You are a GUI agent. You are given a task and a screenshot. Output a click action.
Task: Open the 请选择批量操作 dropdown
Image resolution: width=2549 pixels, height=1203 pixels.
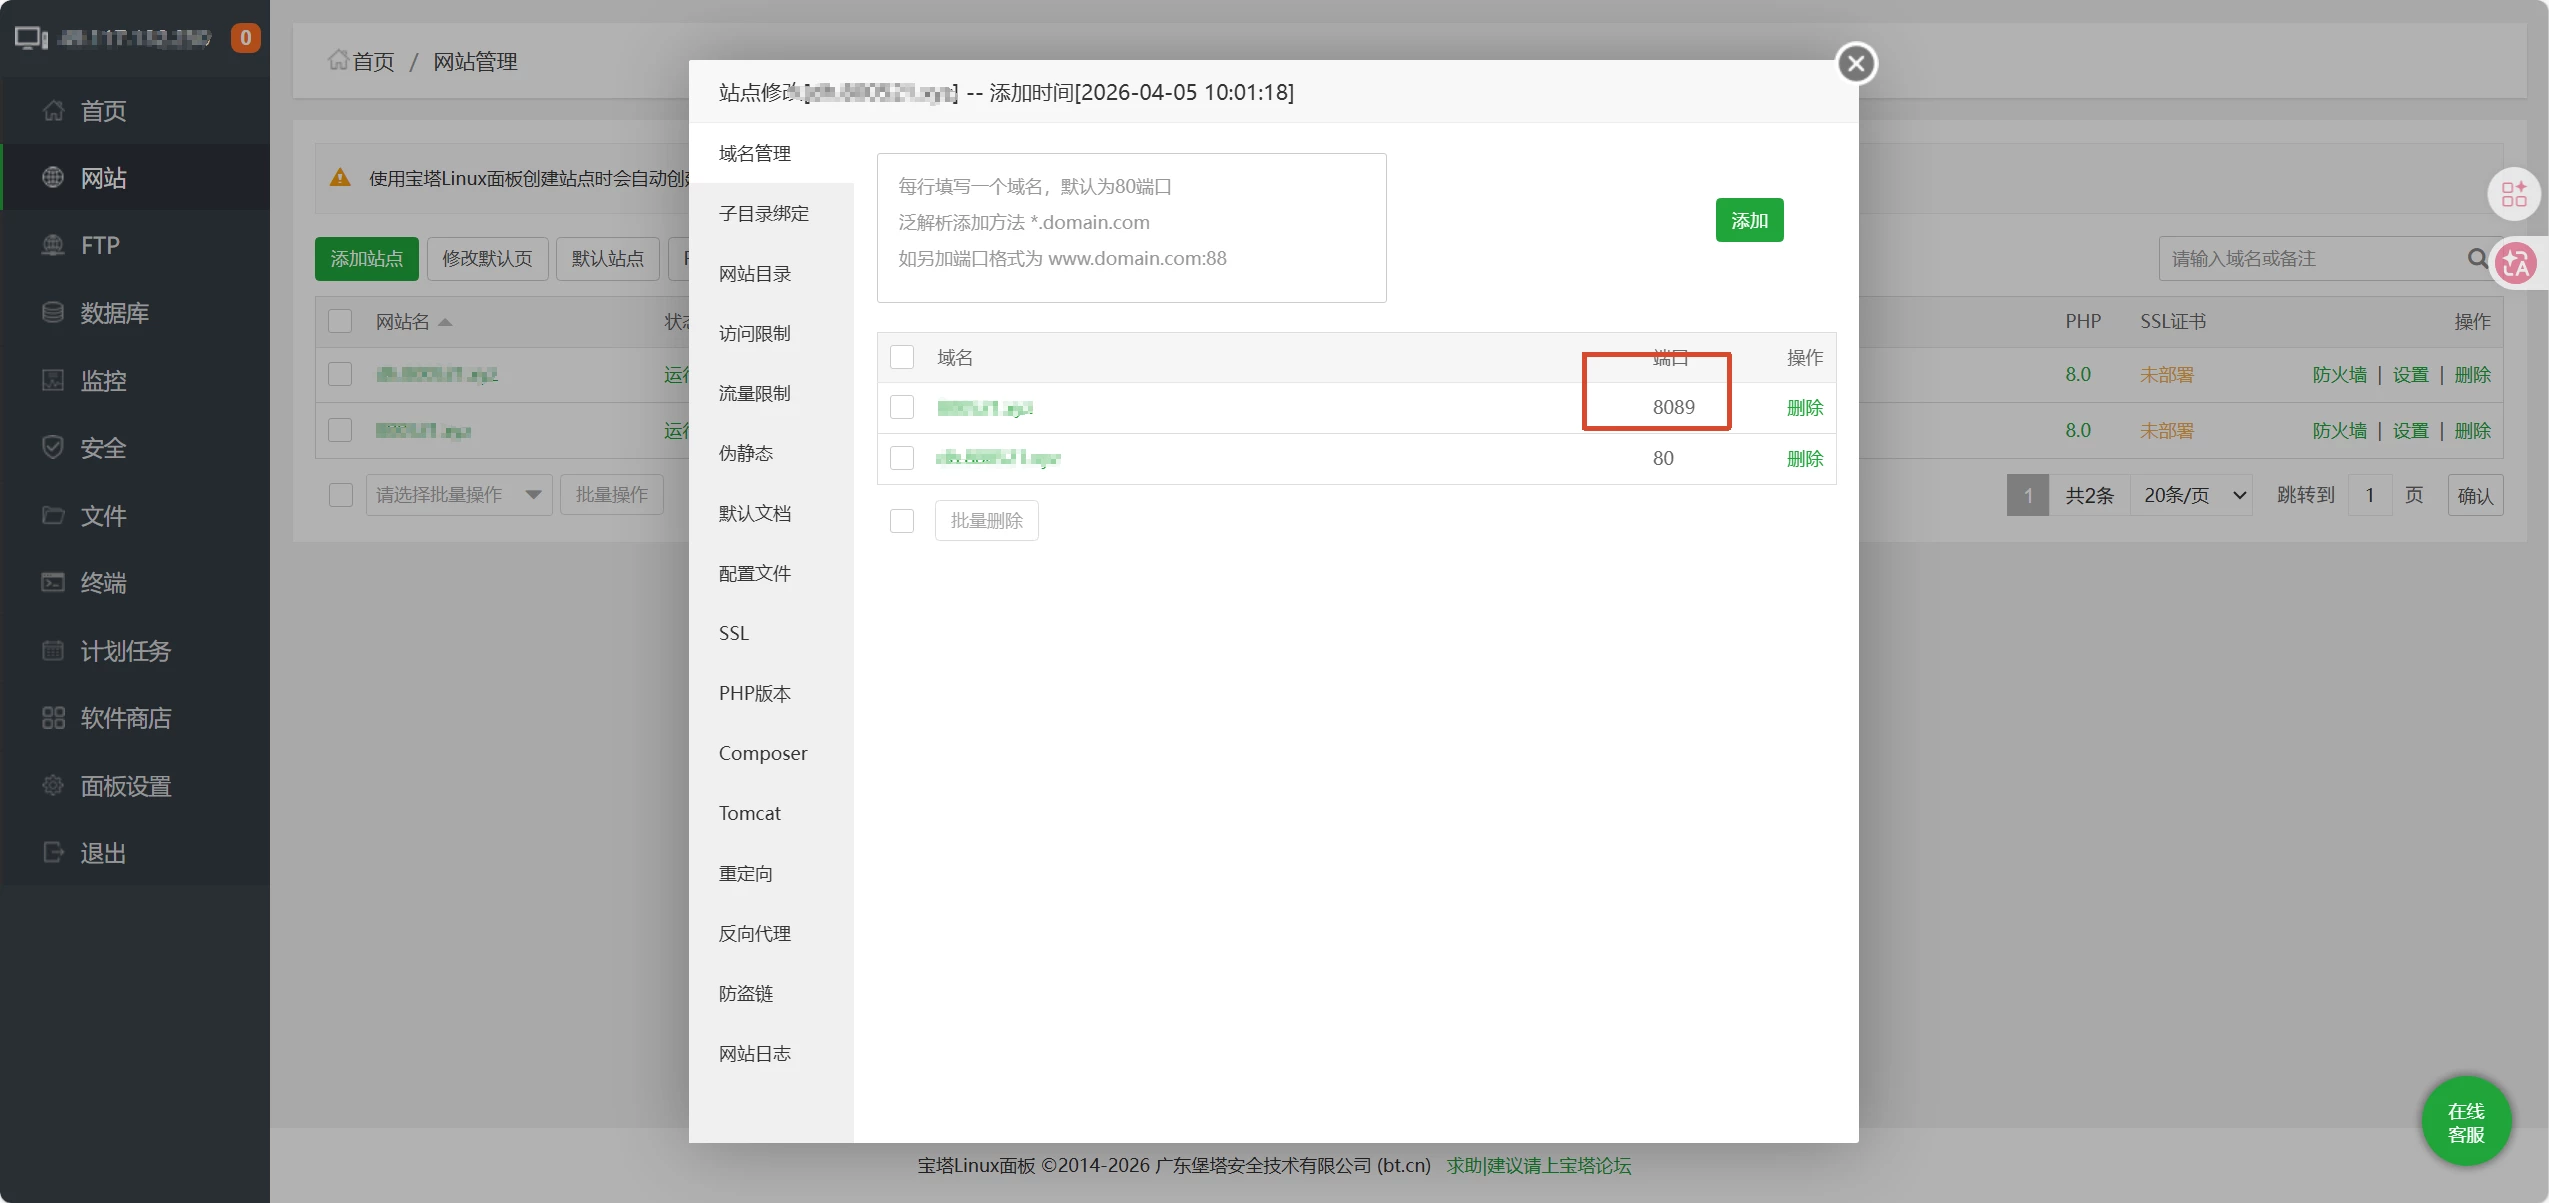pyautogui.click(x=458, y=494)
